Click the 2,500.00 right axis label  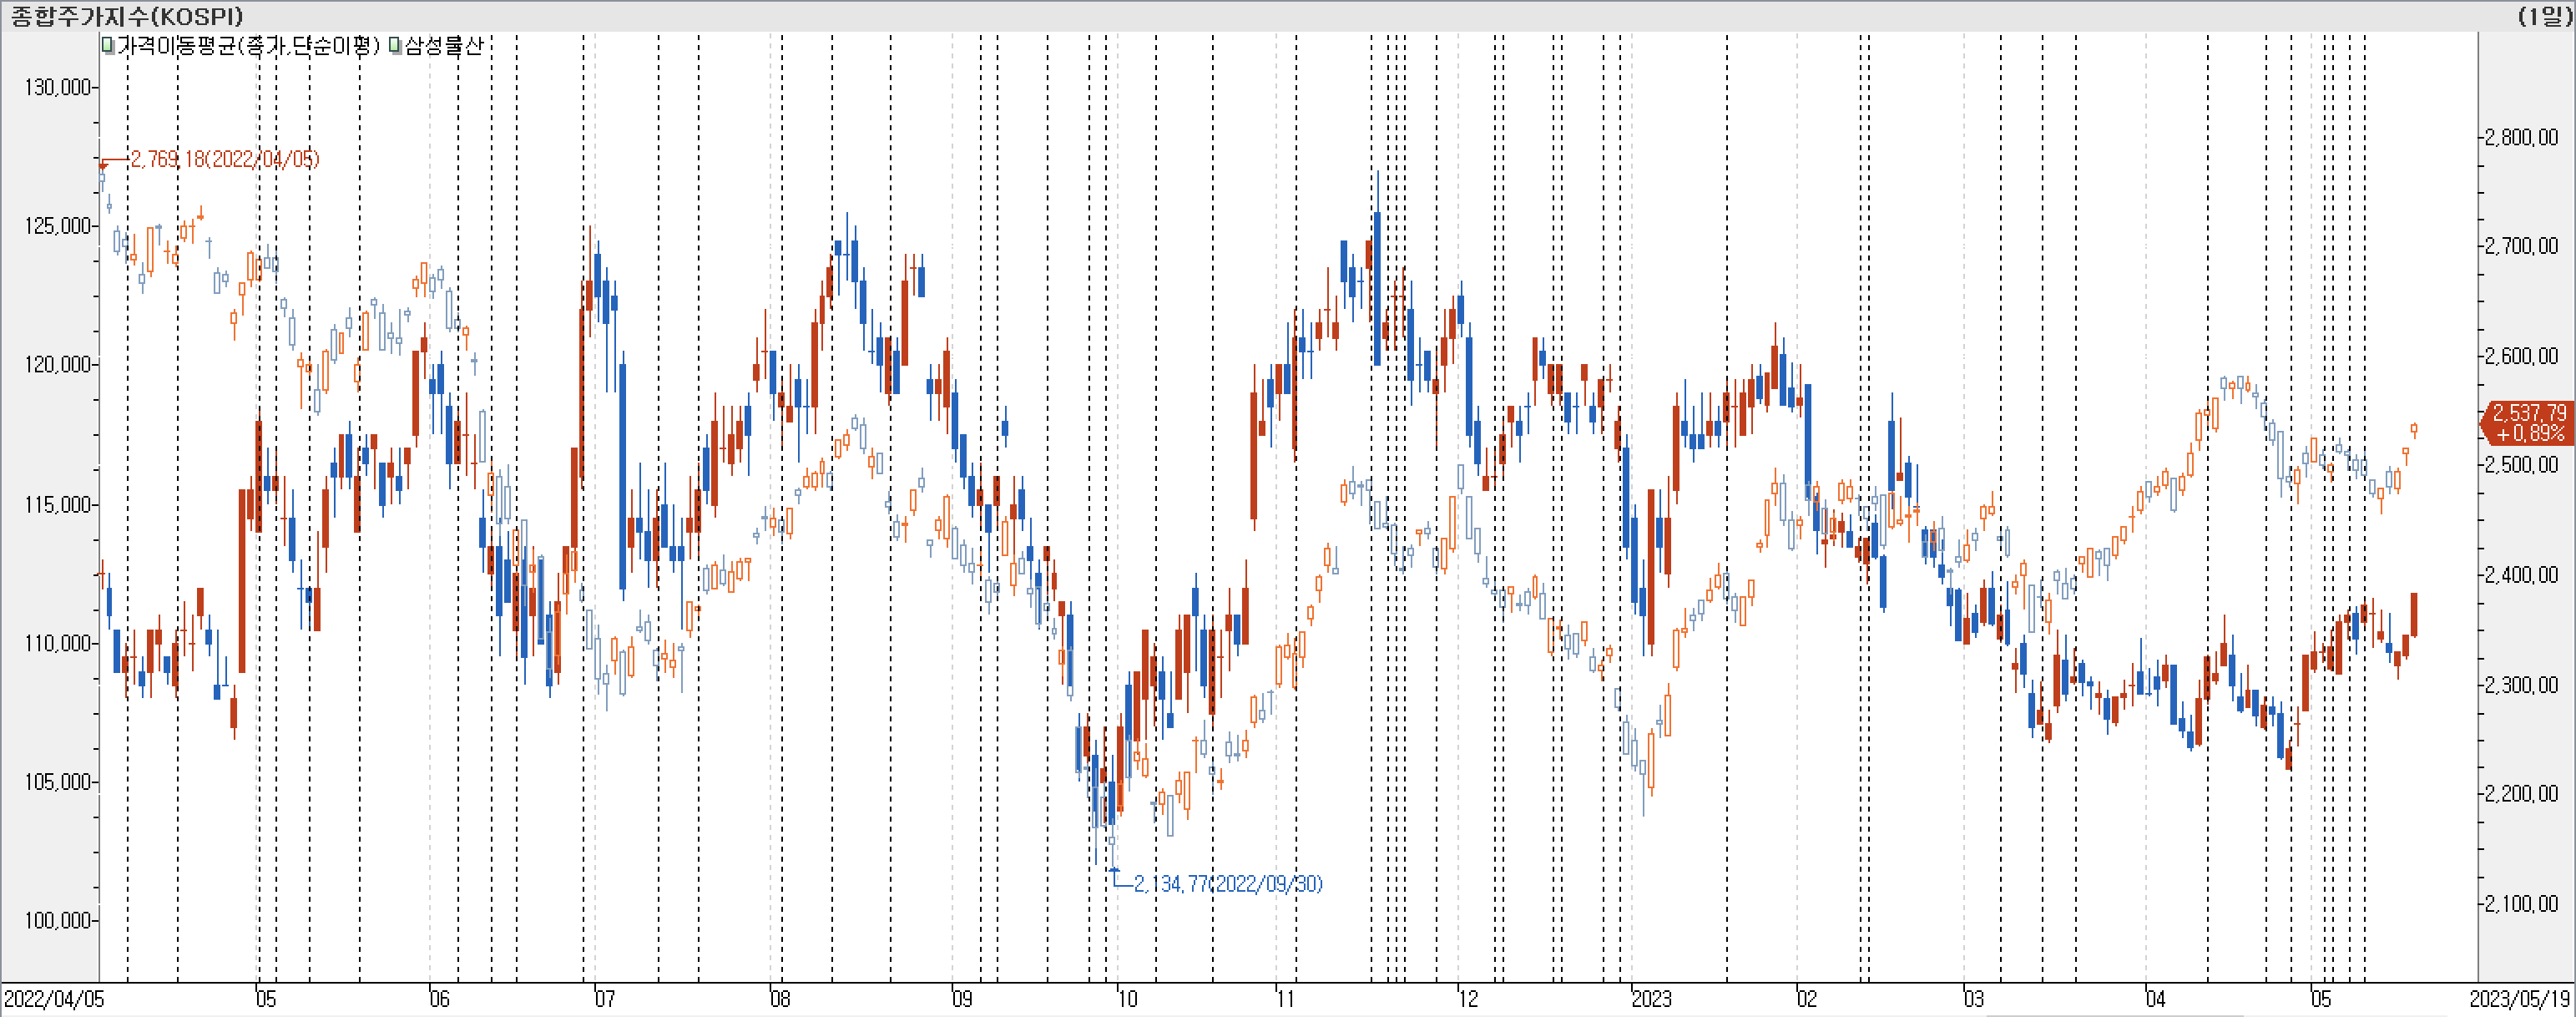pos(2521,465)
